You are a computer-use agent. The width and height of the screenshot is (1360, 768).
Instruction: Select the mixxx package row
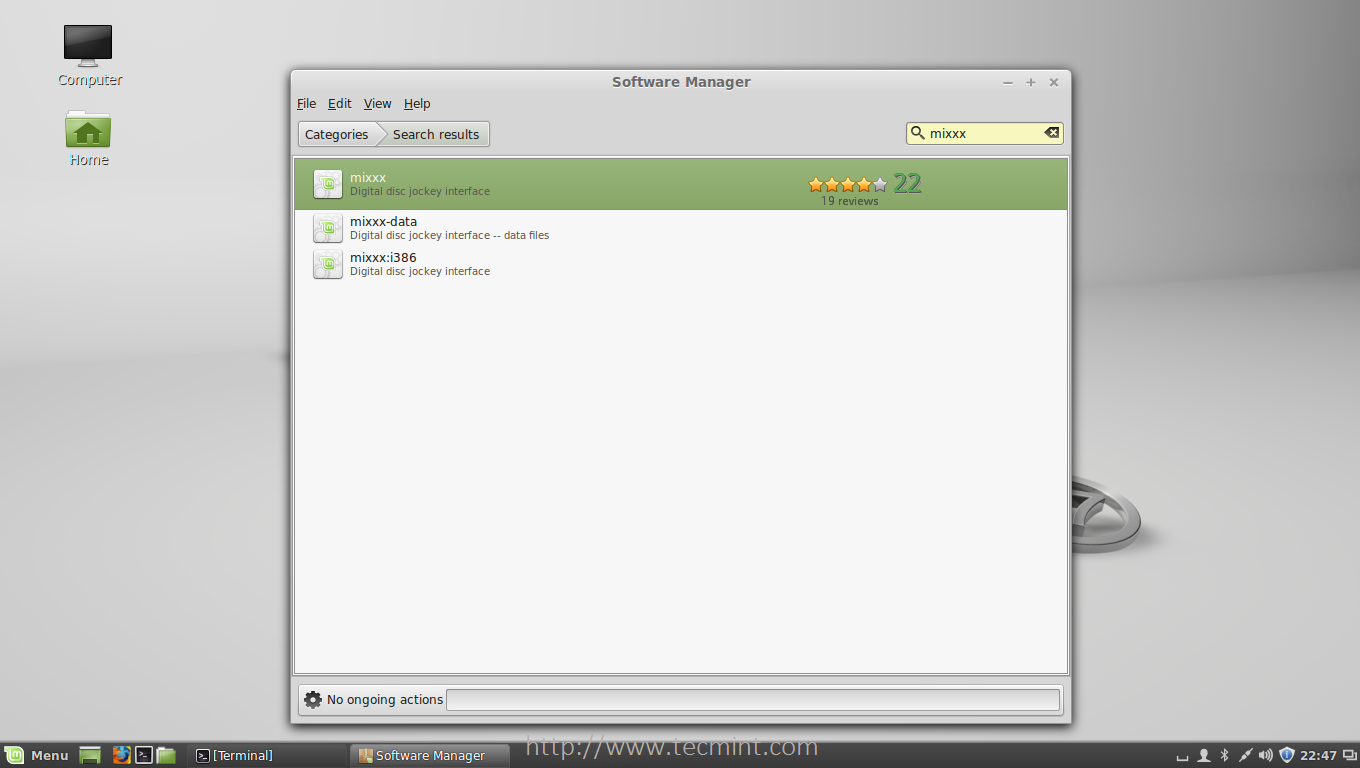point(681,184)
